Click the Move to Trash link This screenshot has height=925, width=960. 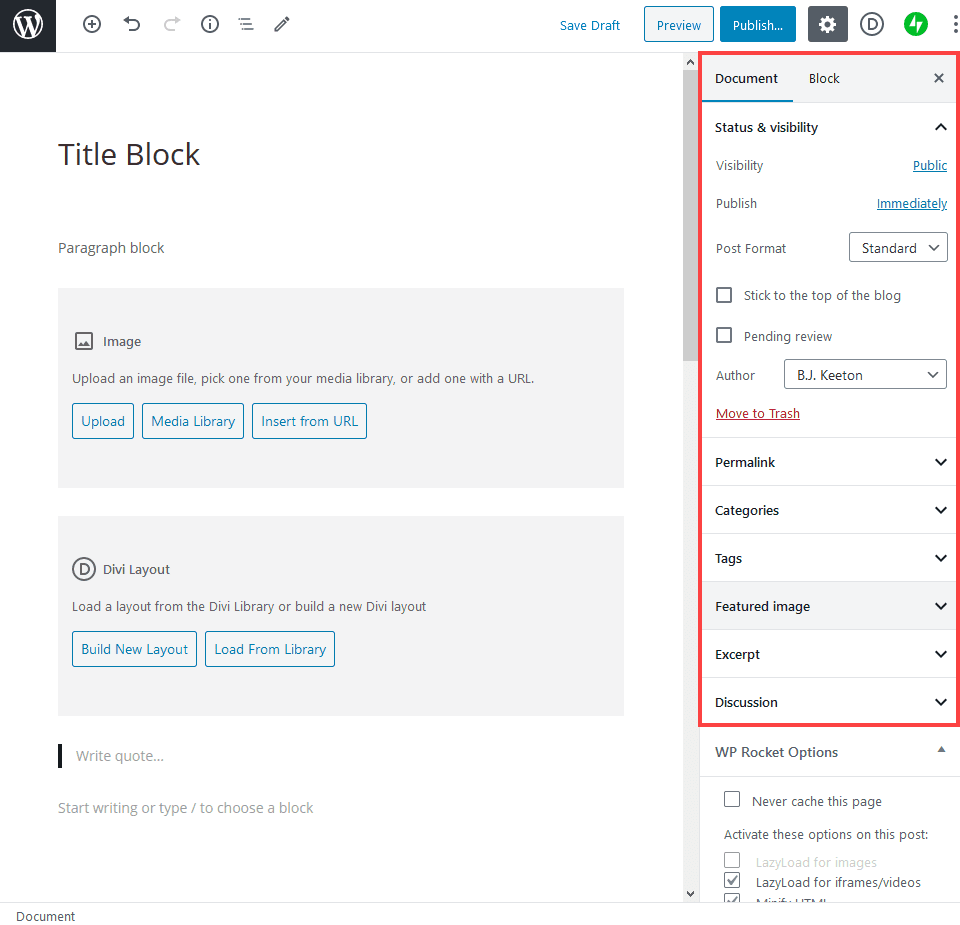757,413
